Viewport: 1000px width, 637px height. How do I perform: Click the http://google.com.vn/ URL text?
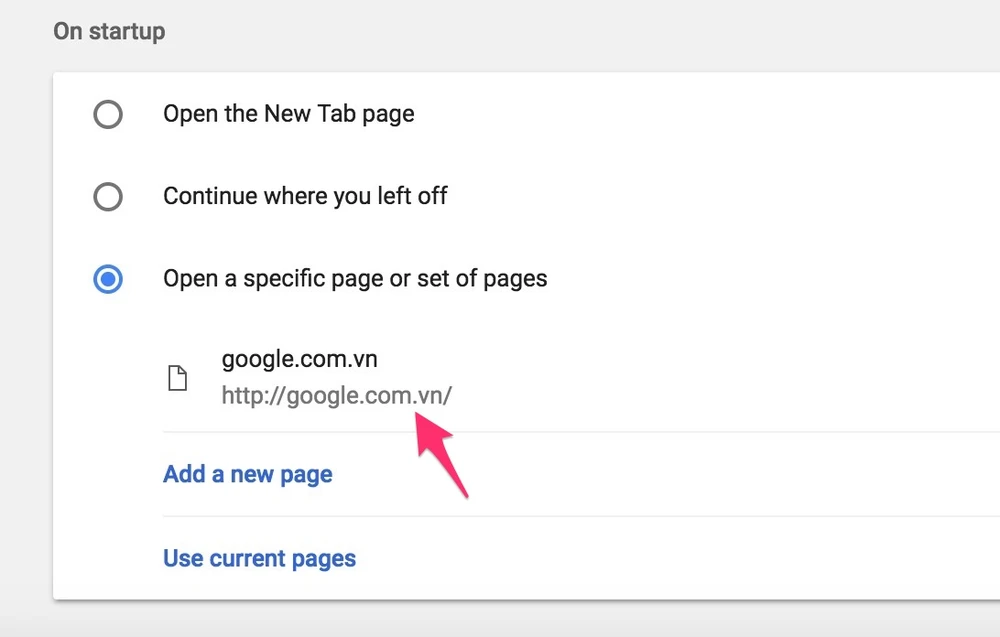[x=336, y=396]
